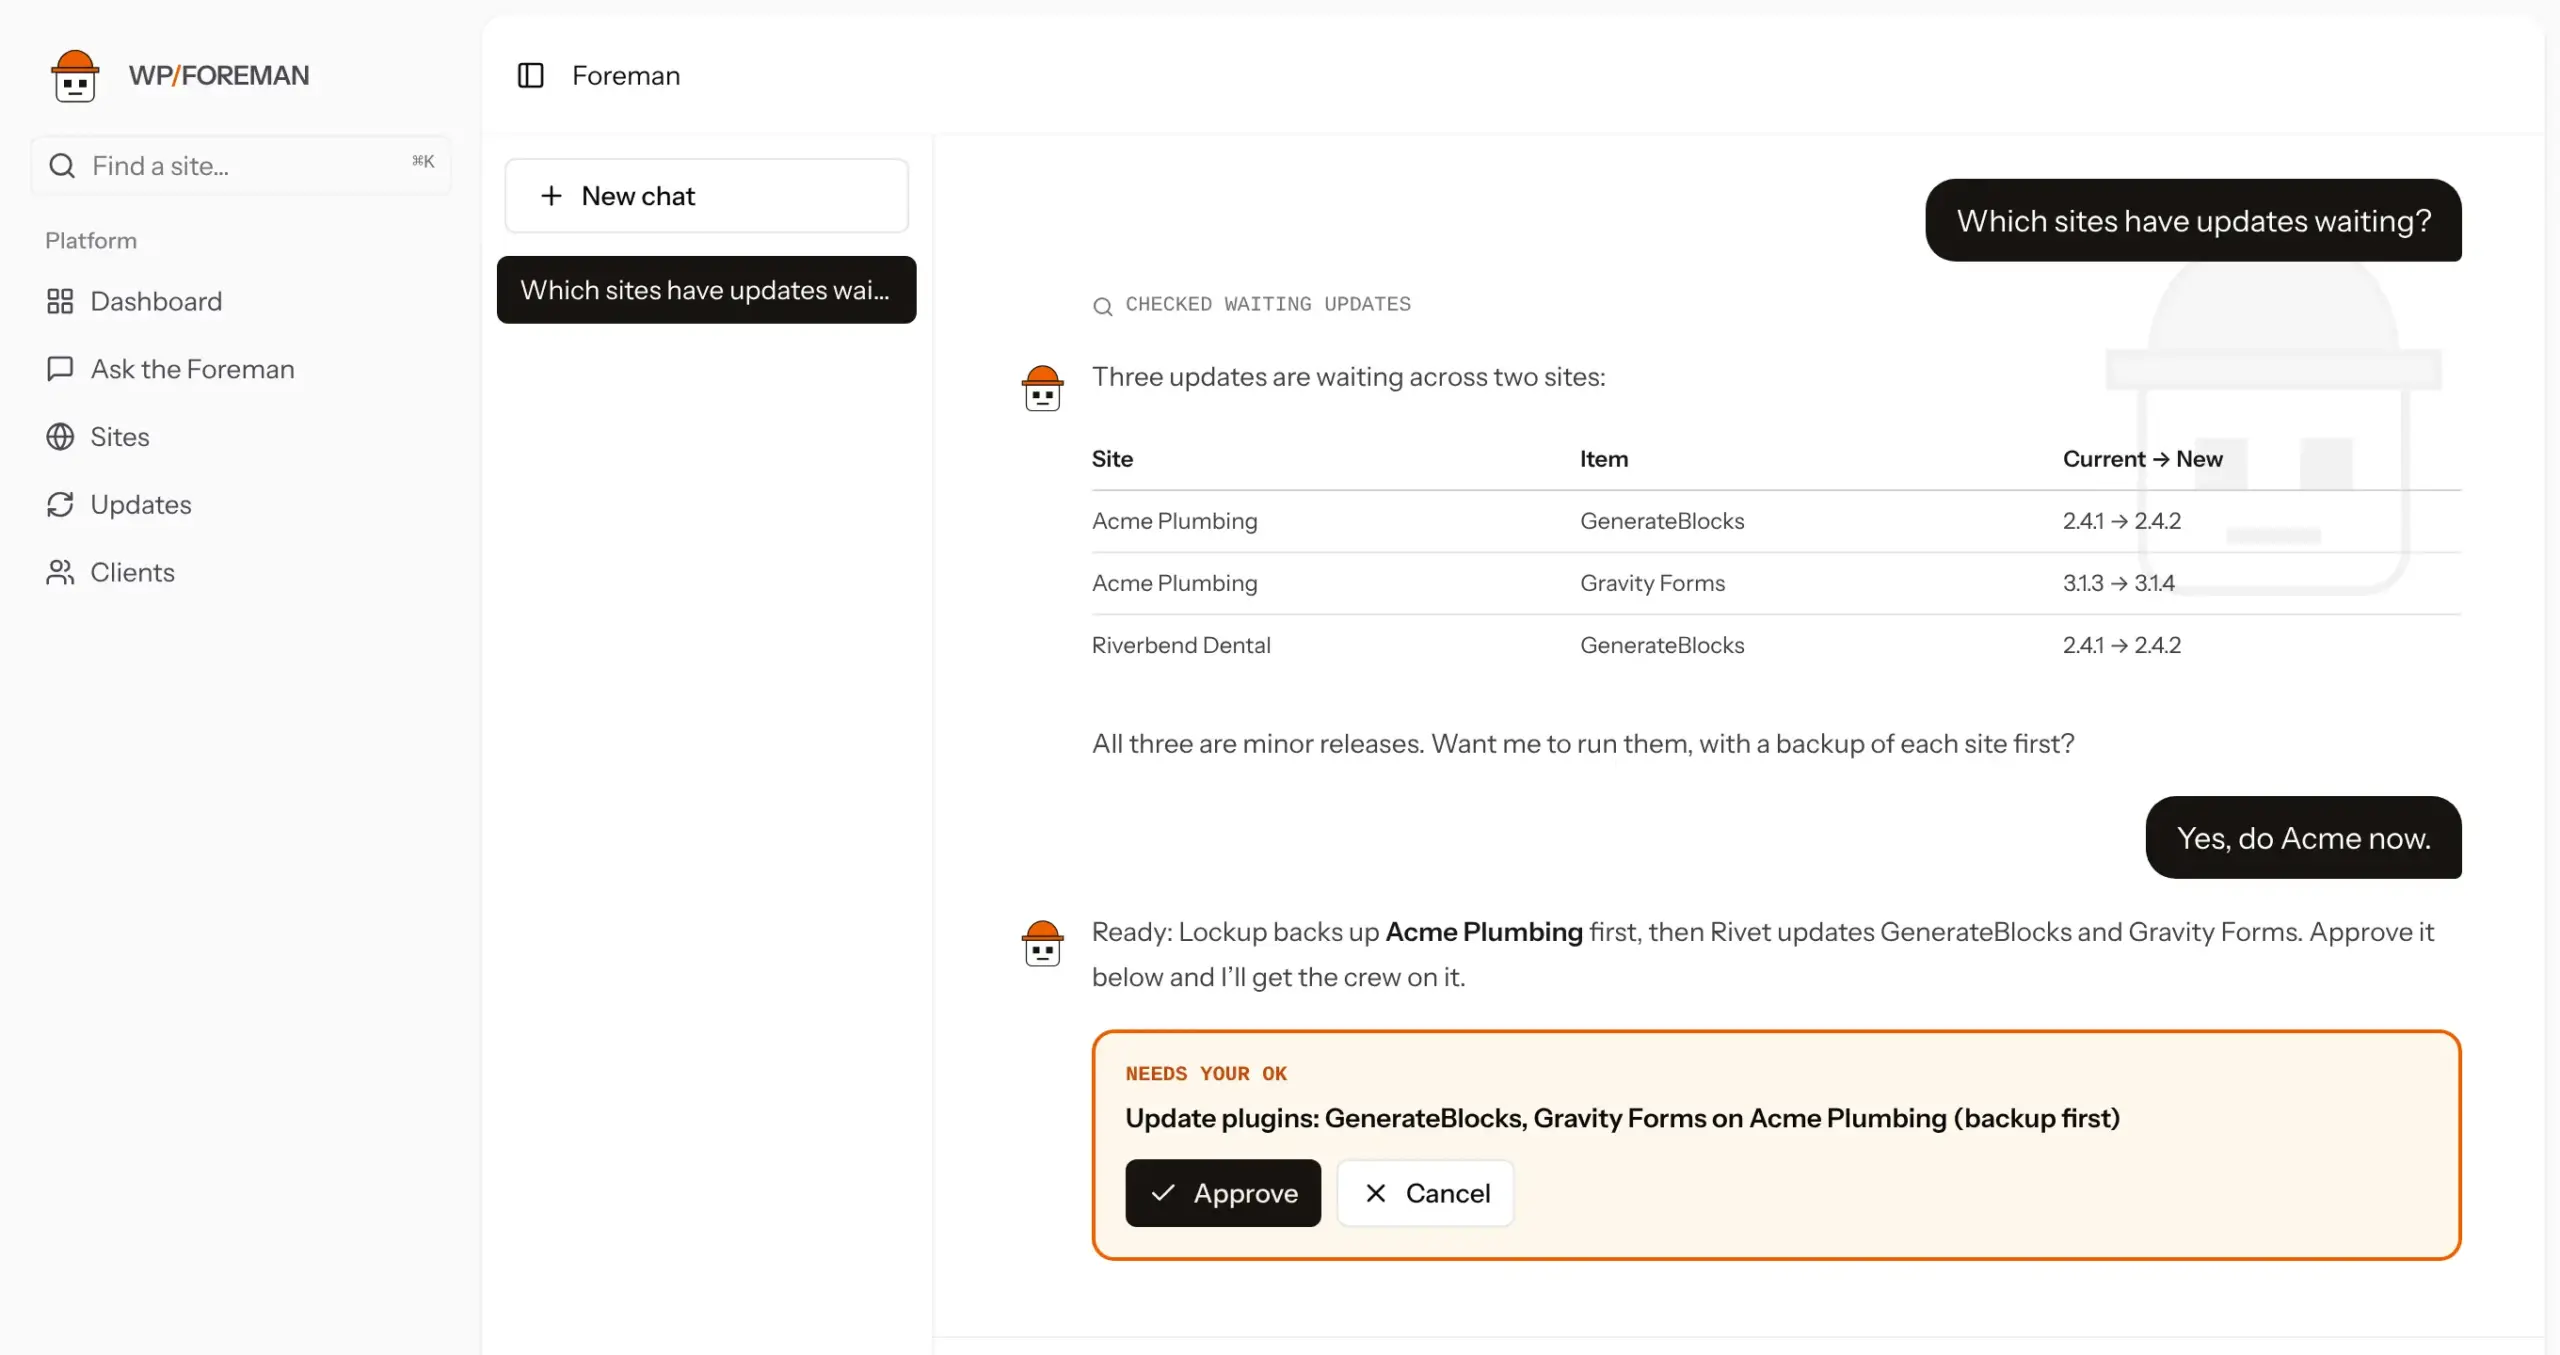Click the NEEDS YOUR OK label
Screen dimensions: 2560x1355
[x=1206, y=1074]
